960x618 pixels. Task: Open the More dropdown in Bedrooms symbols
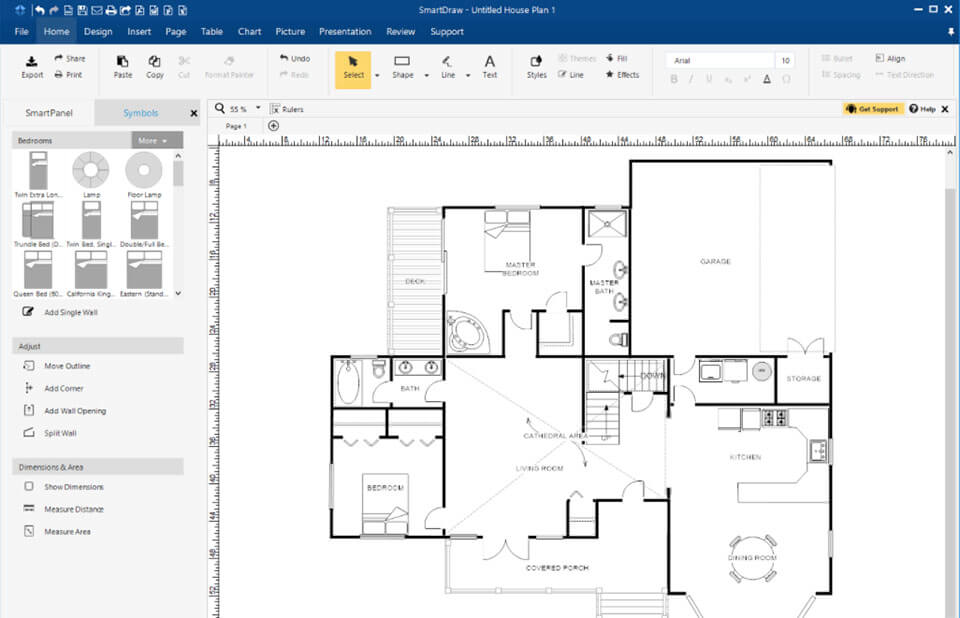tap(152, 140)
